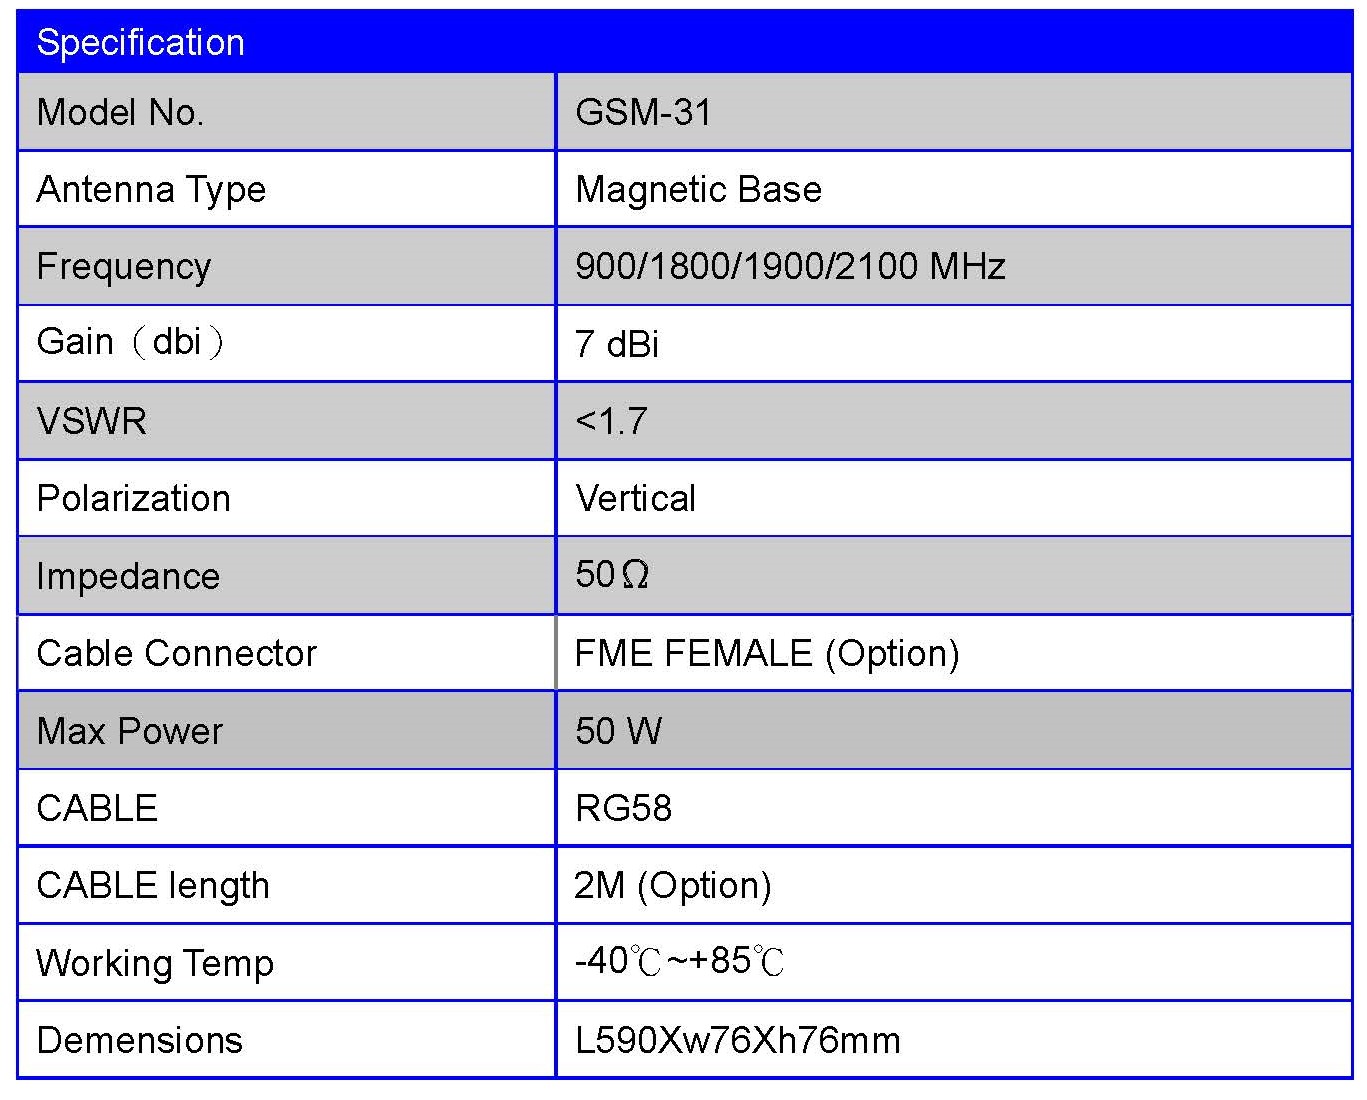
Task: Select the 50 W max power value
Action: 618,731
